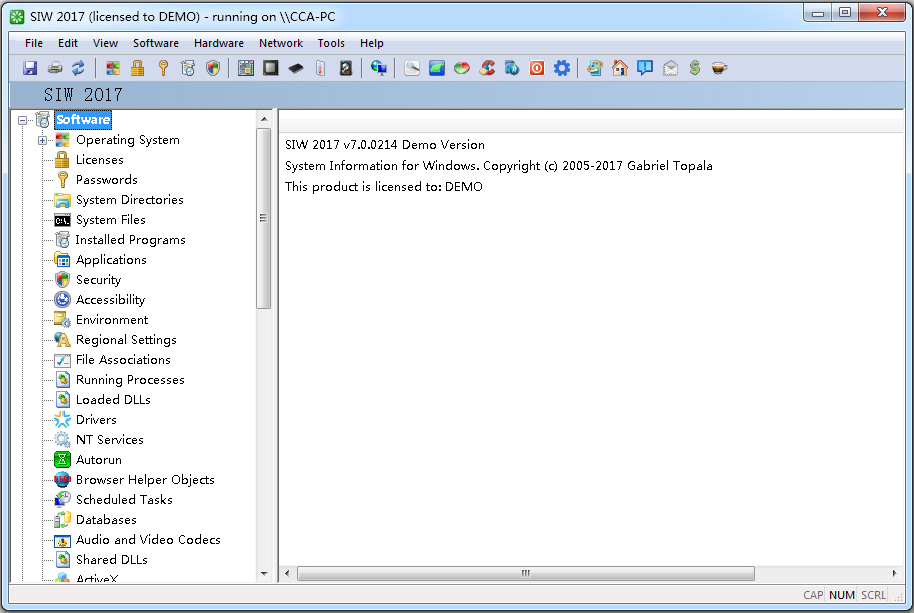Select System Directories in the tree

(x=129, y=200)
